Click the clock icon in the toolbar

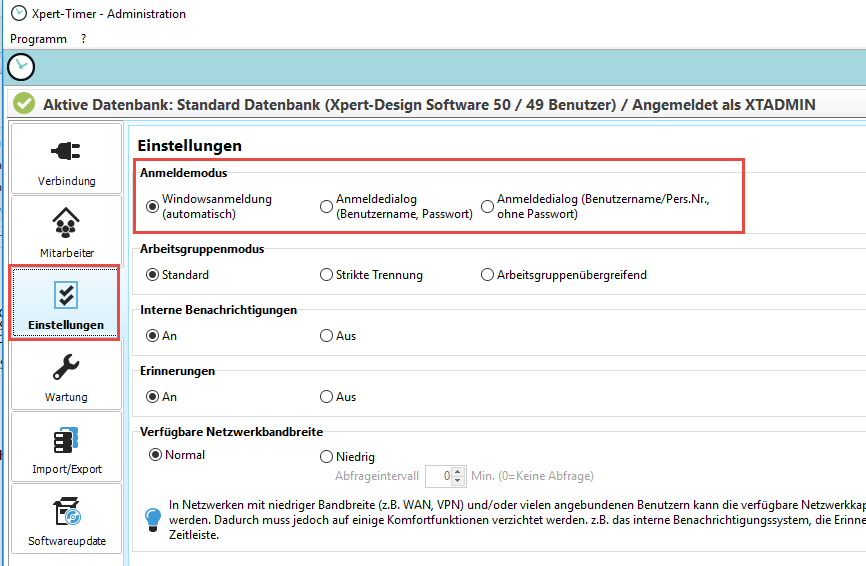tap(20, 67)
